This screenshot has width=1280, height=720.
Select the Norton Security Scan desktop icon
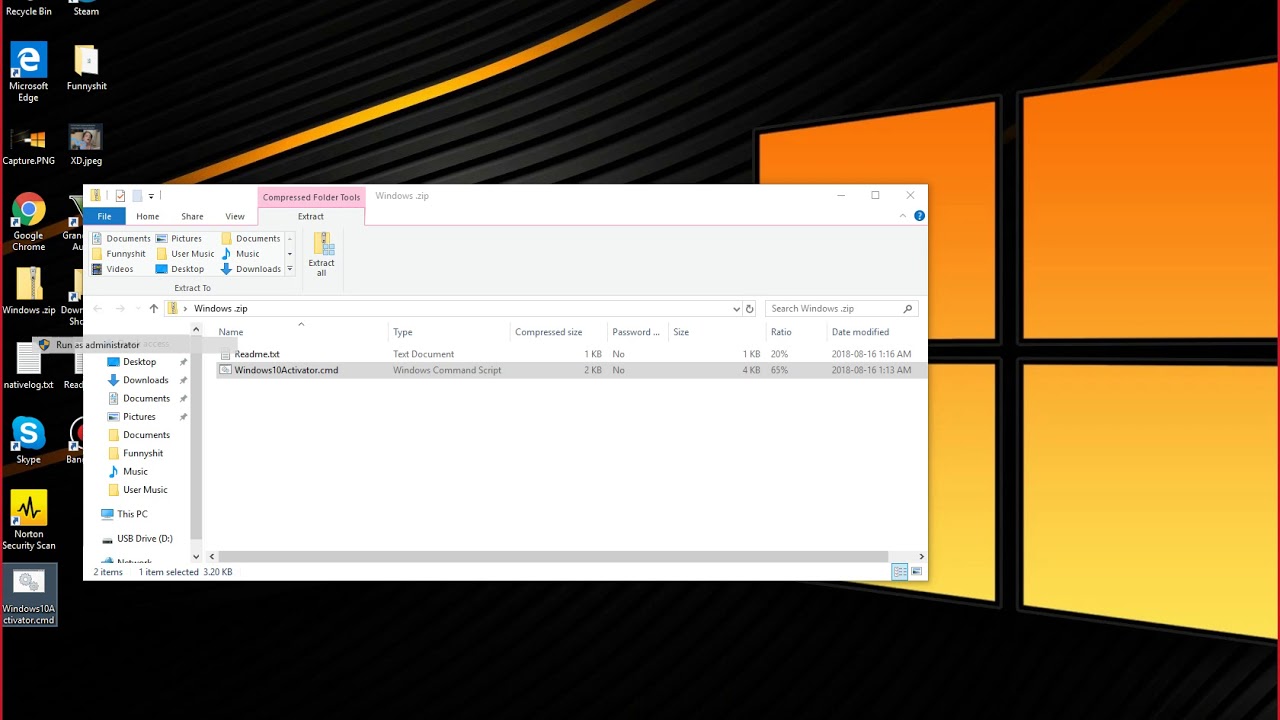click(x=28, y=520)
